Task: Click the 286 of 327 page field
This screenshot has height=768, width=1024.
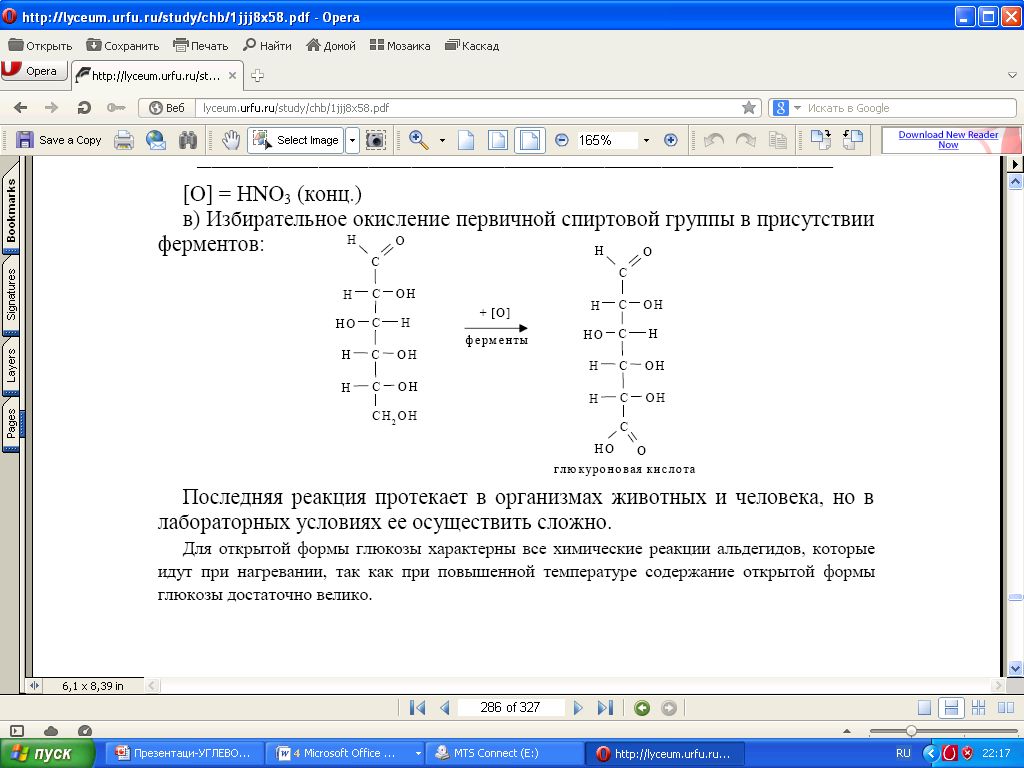Action: [x=511, y=707]
